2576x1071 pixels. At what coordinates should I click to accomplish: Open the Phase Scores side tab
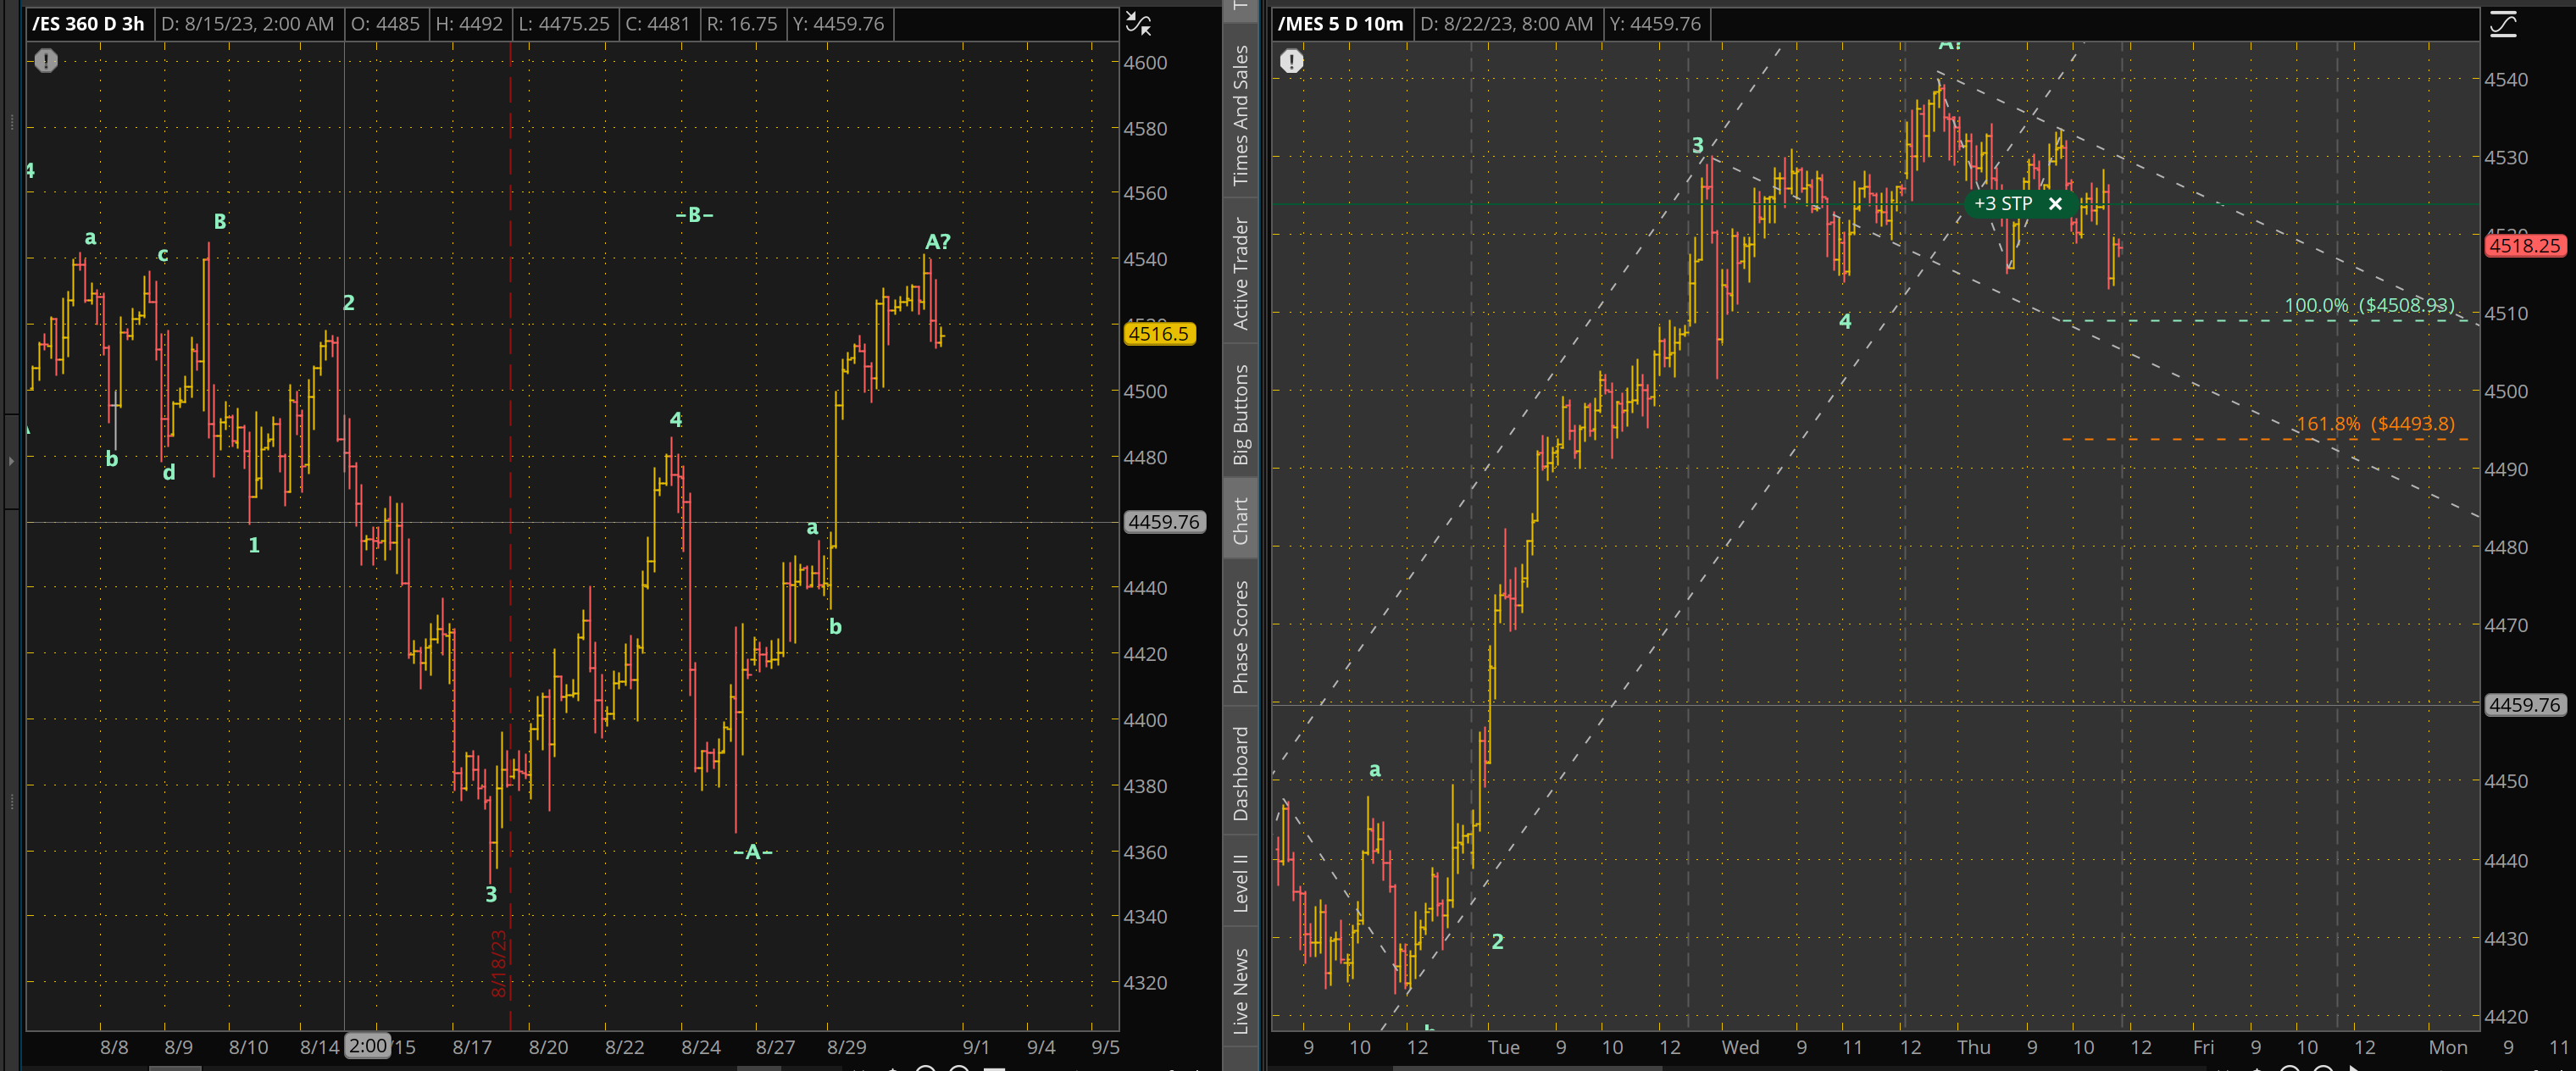tap(1240, 637)
